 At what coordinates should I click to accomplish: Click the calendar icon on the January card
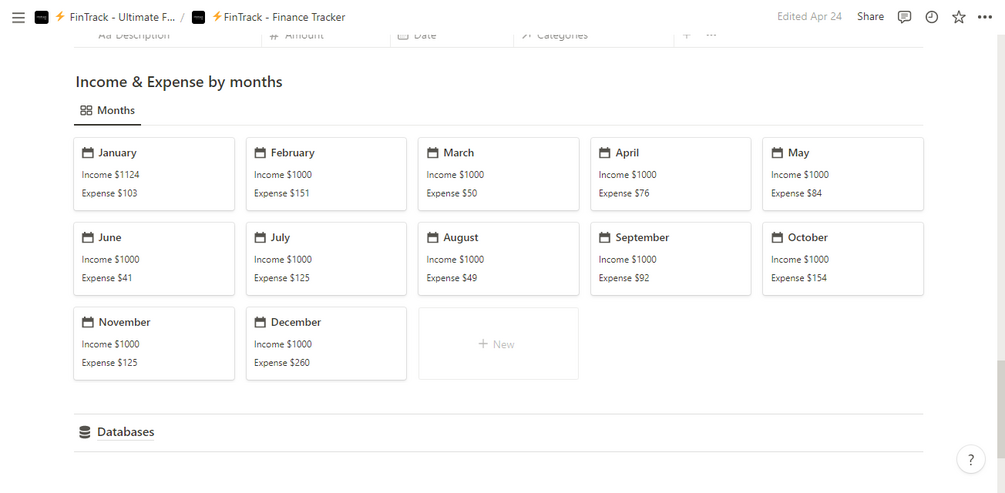88,153
